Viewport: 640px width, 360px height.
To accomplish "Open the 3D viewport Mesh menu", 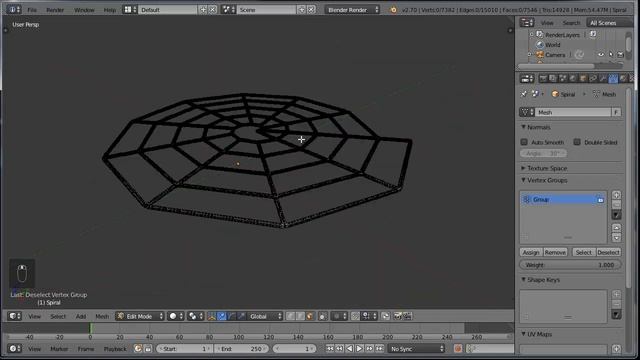I will [102, 316].
